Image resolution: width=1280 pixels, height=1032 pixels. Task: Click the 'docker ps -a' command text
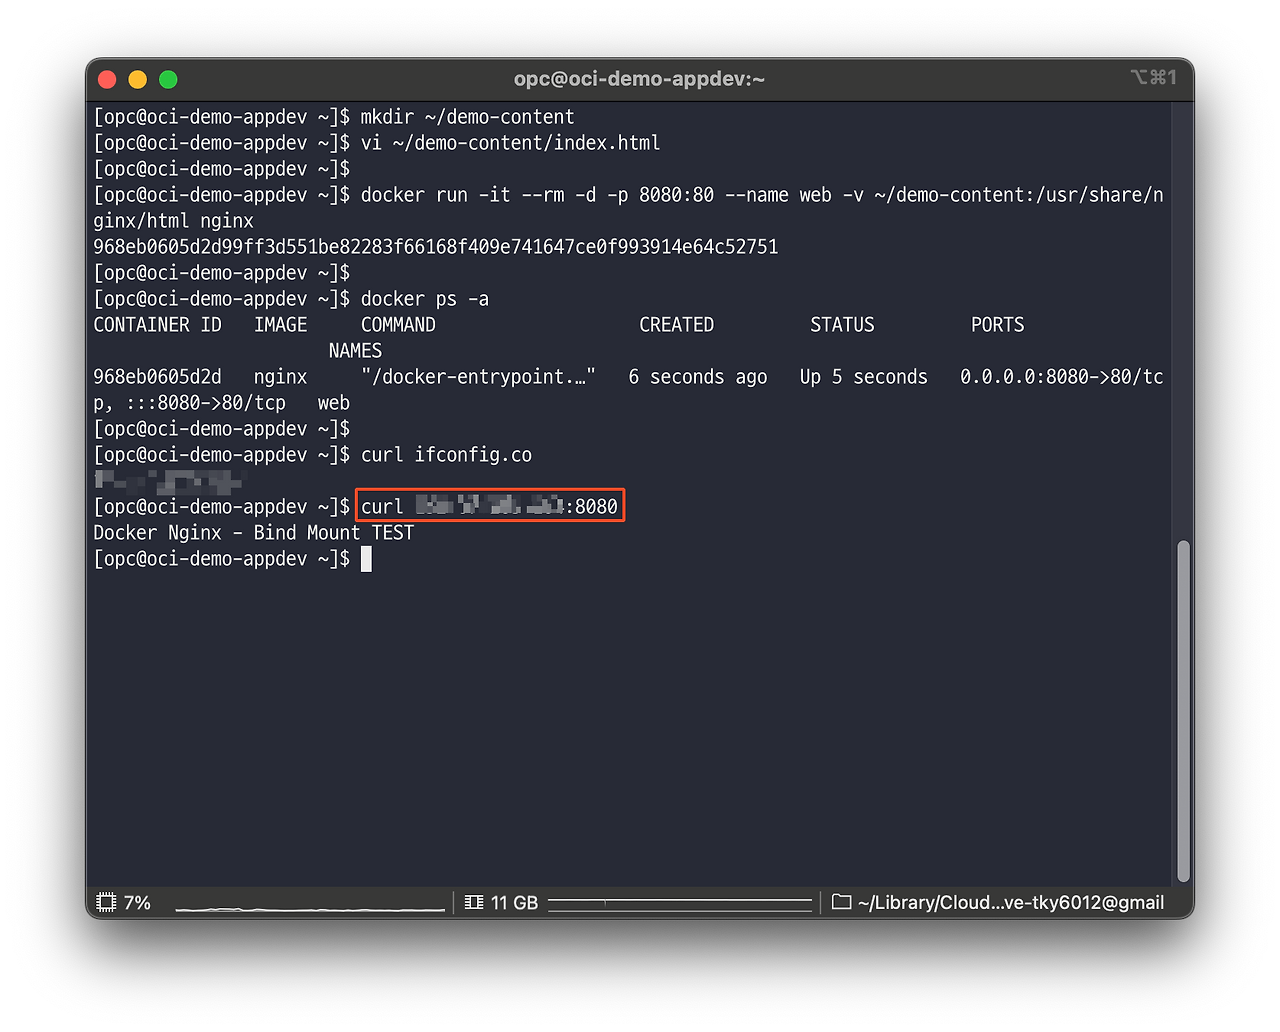424,299
